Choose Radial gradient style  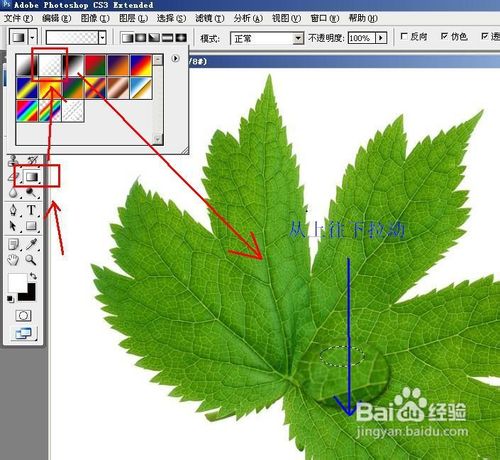(x=141, y=38)
